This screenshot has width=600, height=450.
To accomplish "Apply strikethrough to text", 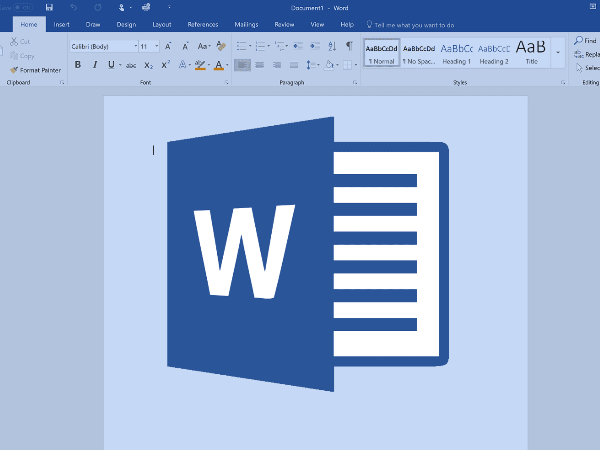I will pyautogui.click(x=131, y=65).
